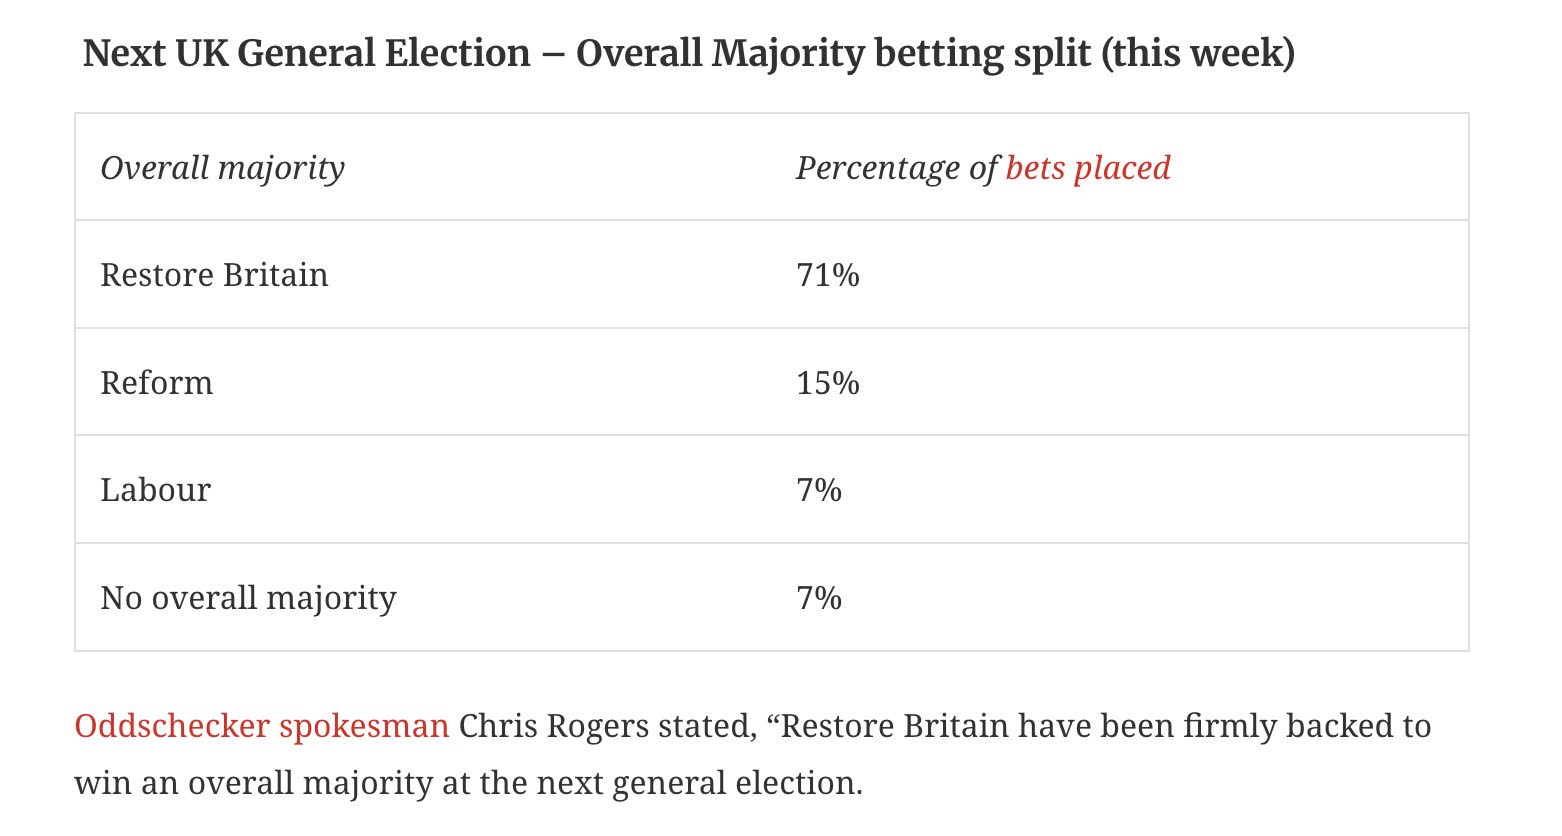
Task: Click the "Percentage of" header text
Action: tap(896, 168)
